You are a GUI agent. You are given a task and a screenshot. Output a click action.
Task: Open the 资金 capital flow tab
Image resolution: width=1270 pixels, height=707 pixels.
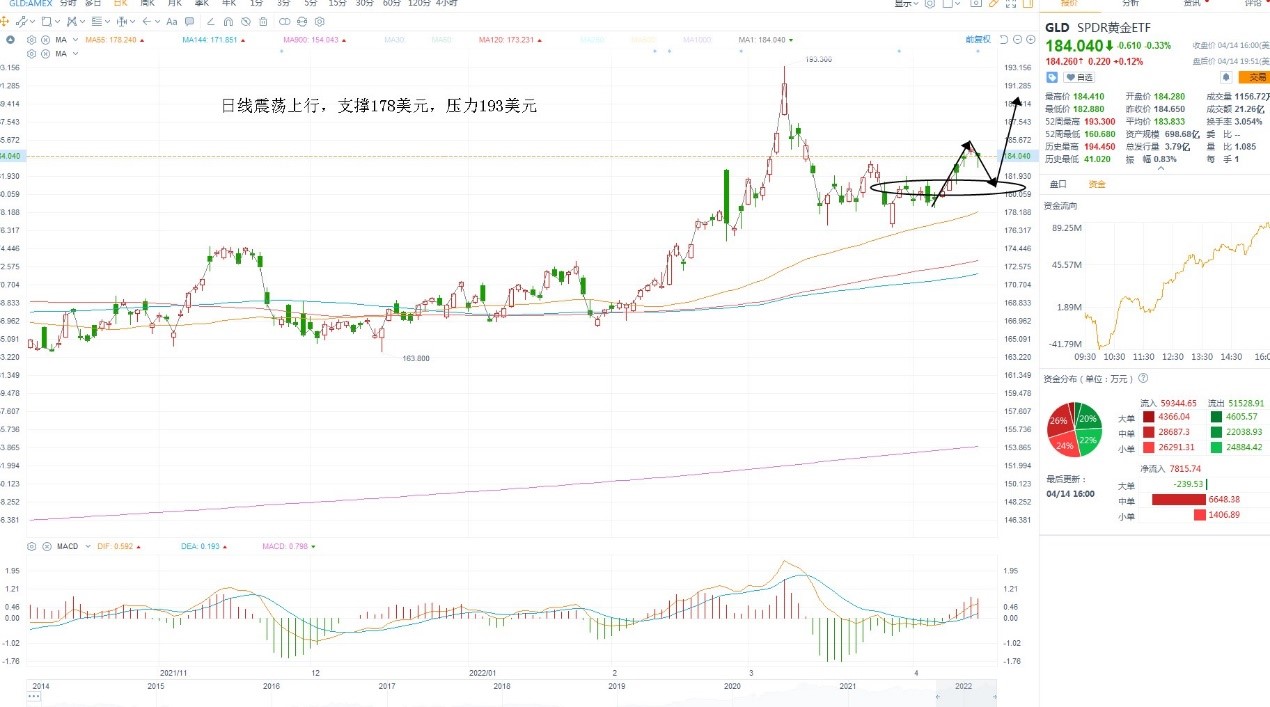tap(1097, 184)
